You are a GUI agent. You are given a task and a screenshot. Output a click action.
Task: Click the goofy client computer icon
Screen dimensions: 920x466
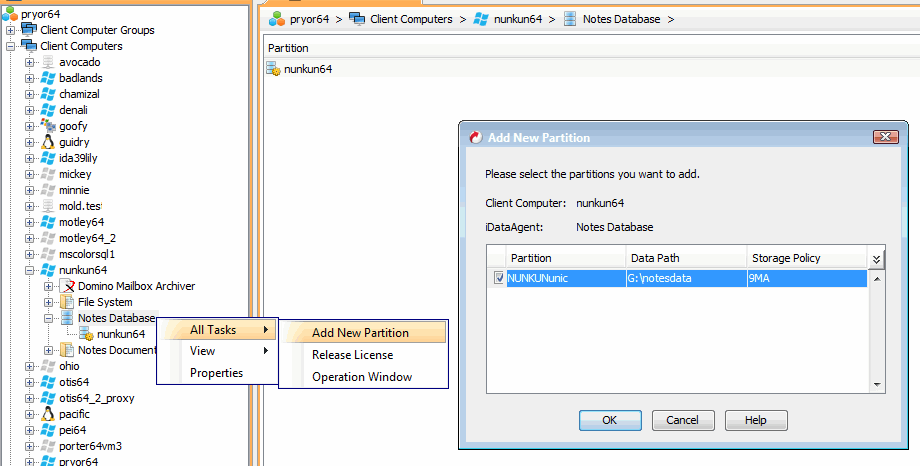coord(48,126)
